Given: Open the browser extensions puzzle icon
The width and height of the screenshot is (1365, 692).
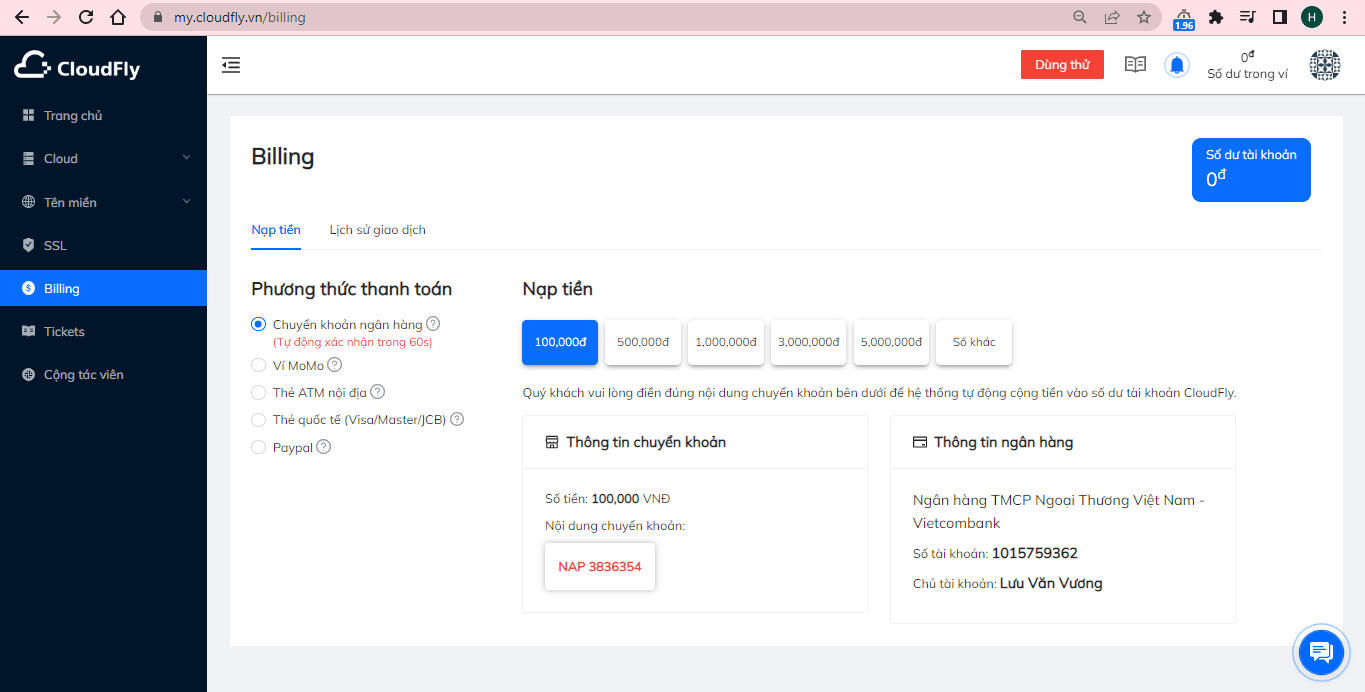Looking at the screenshot, I should pyautogui.click(x=1216, y=17).
